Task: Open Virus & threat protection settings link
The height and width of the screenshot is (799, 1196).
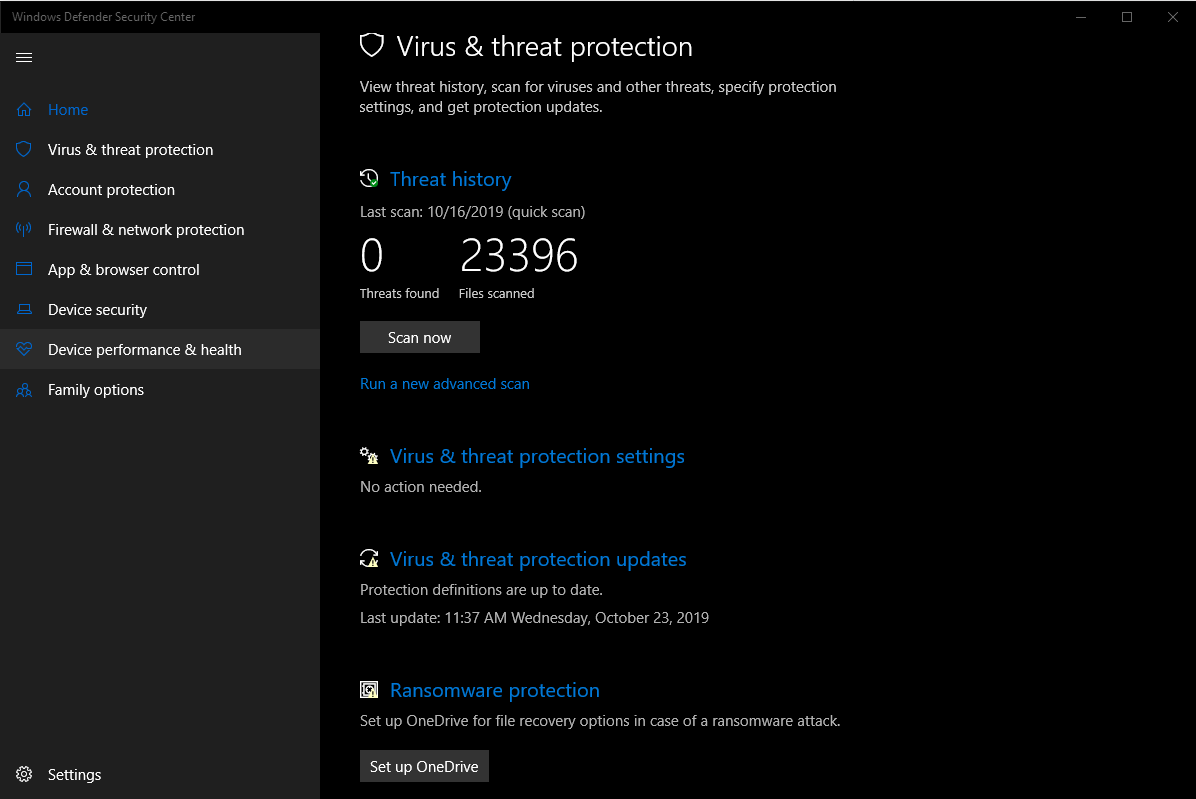Action: [x=537, y=456]
